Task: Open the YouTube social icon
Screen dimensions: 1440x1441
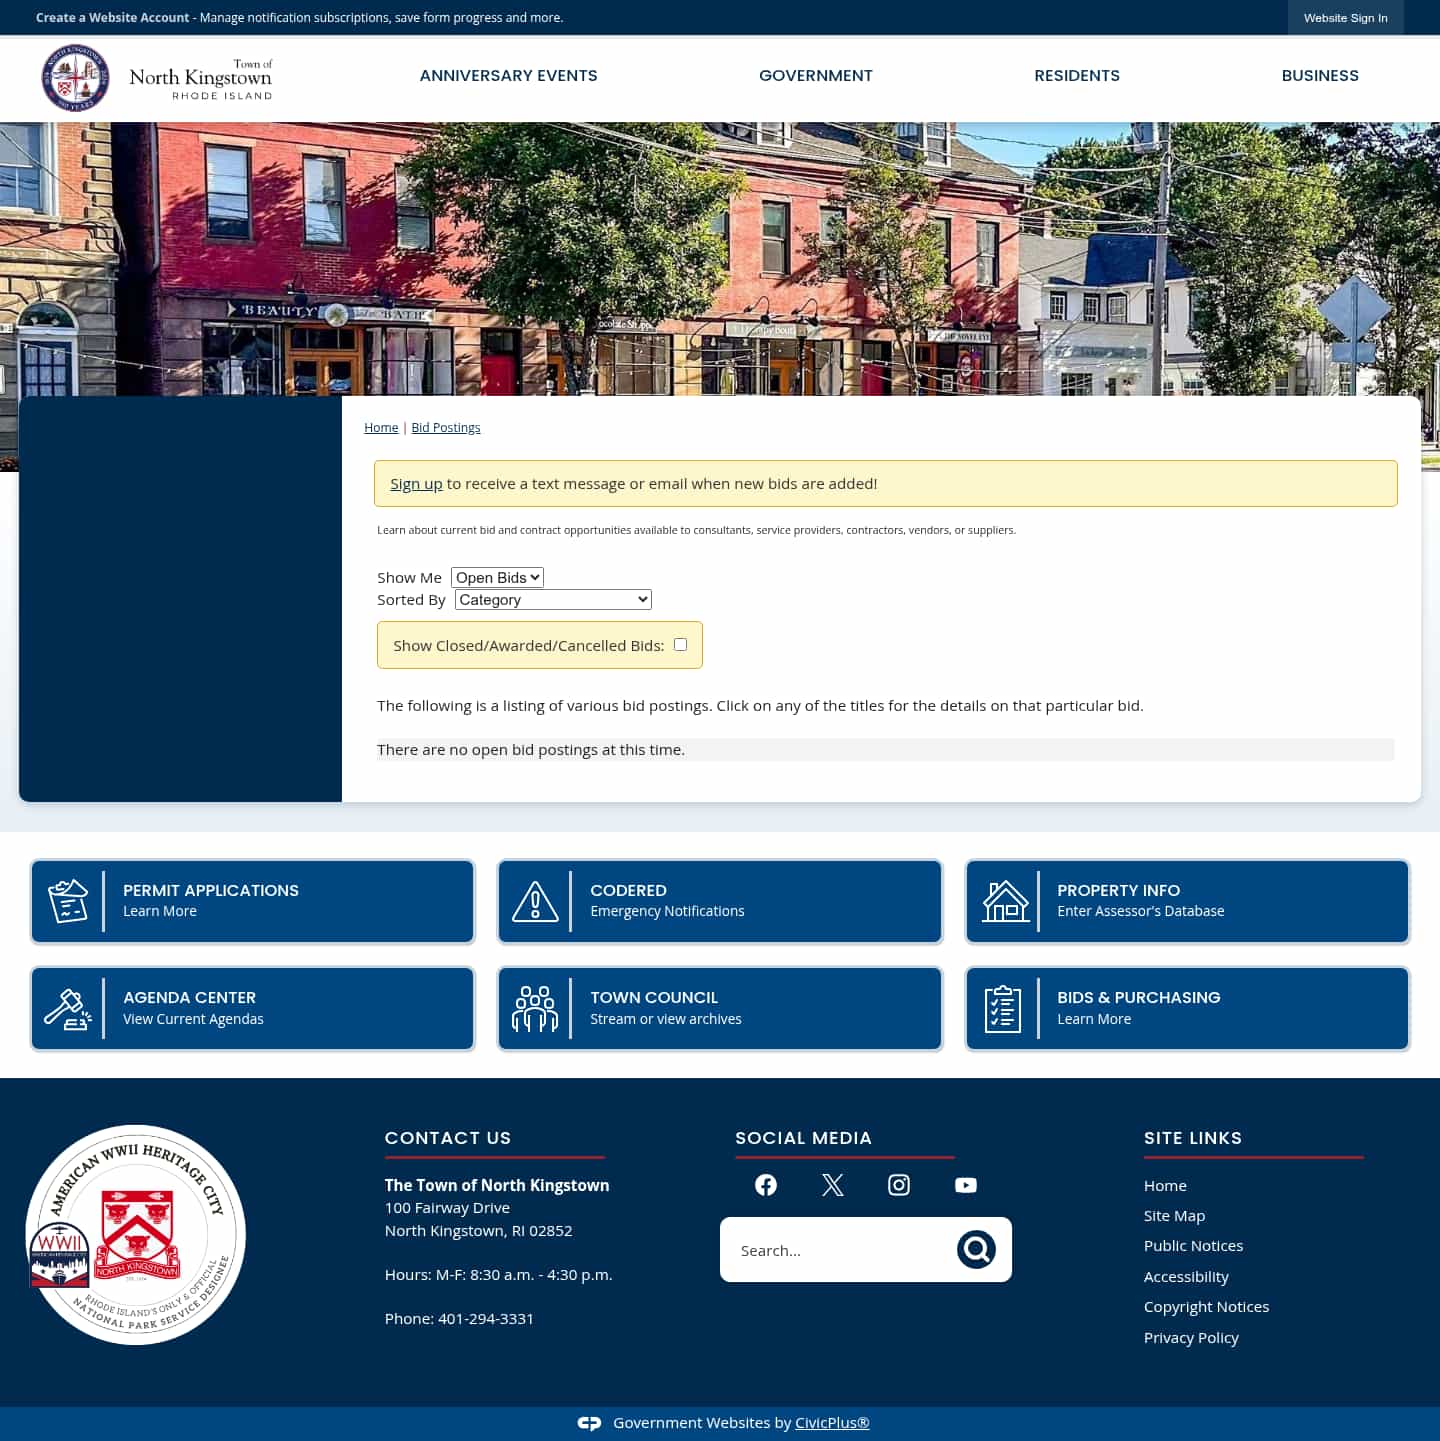Action: [966, 1185]
